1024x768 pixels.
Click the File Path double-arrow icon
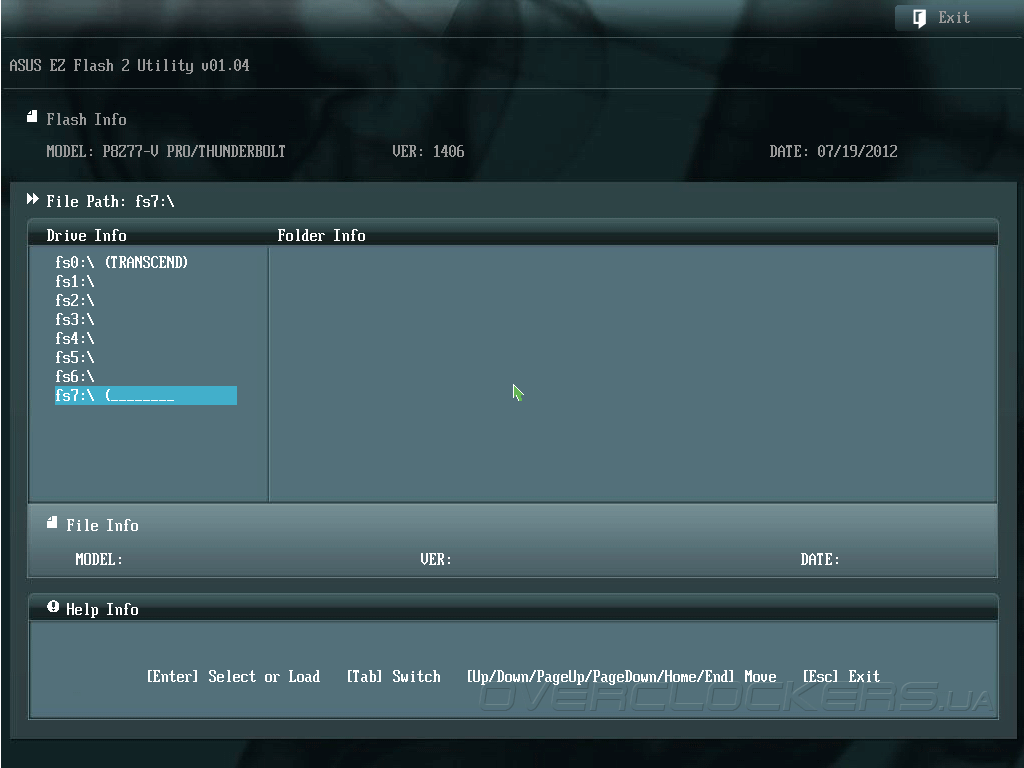pos(32,199)
